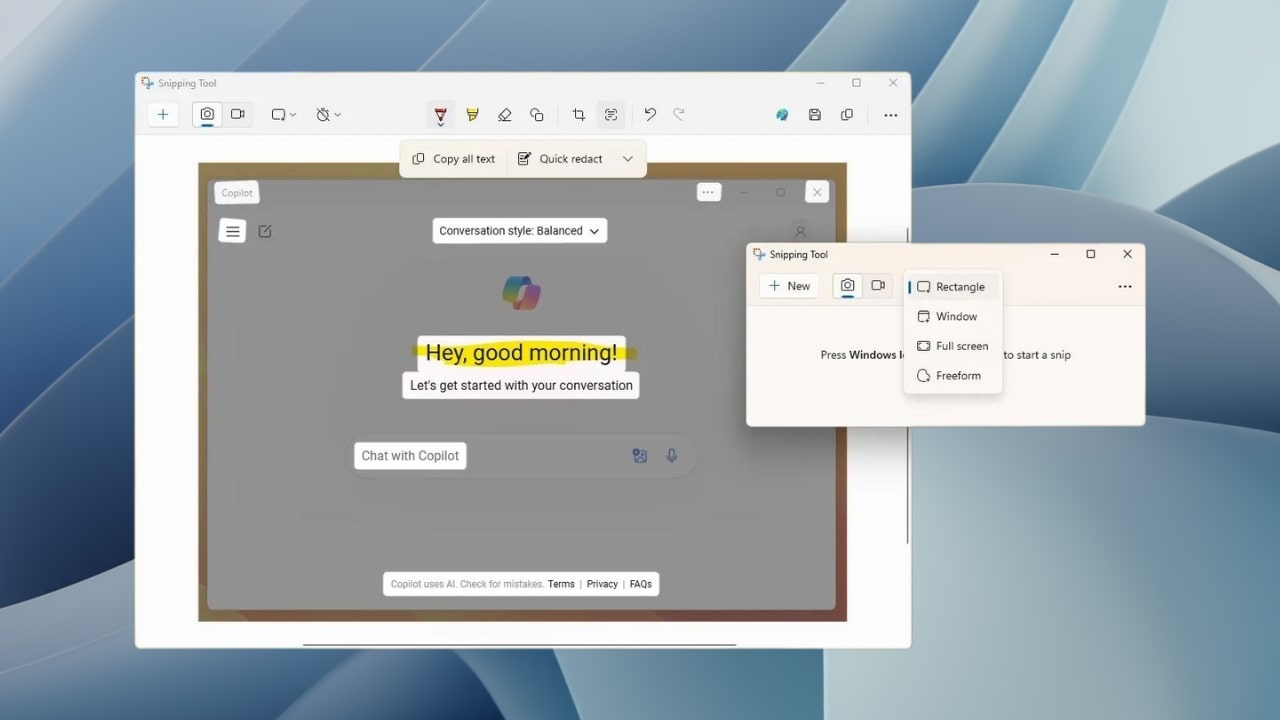Open See more menu in large Snipping Tool
Image resolution: width=1280 pixels, height=720 pixels.
890,115
